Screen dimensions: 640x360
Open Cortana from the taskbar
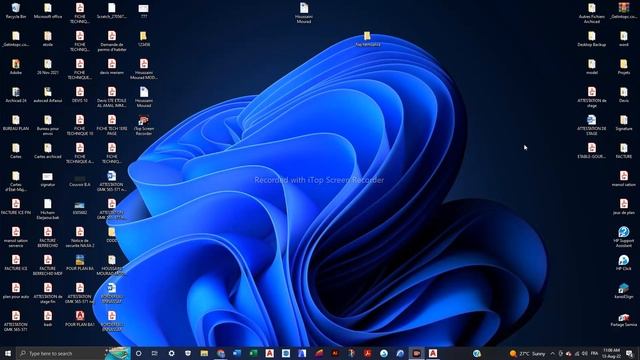point(138,353)
